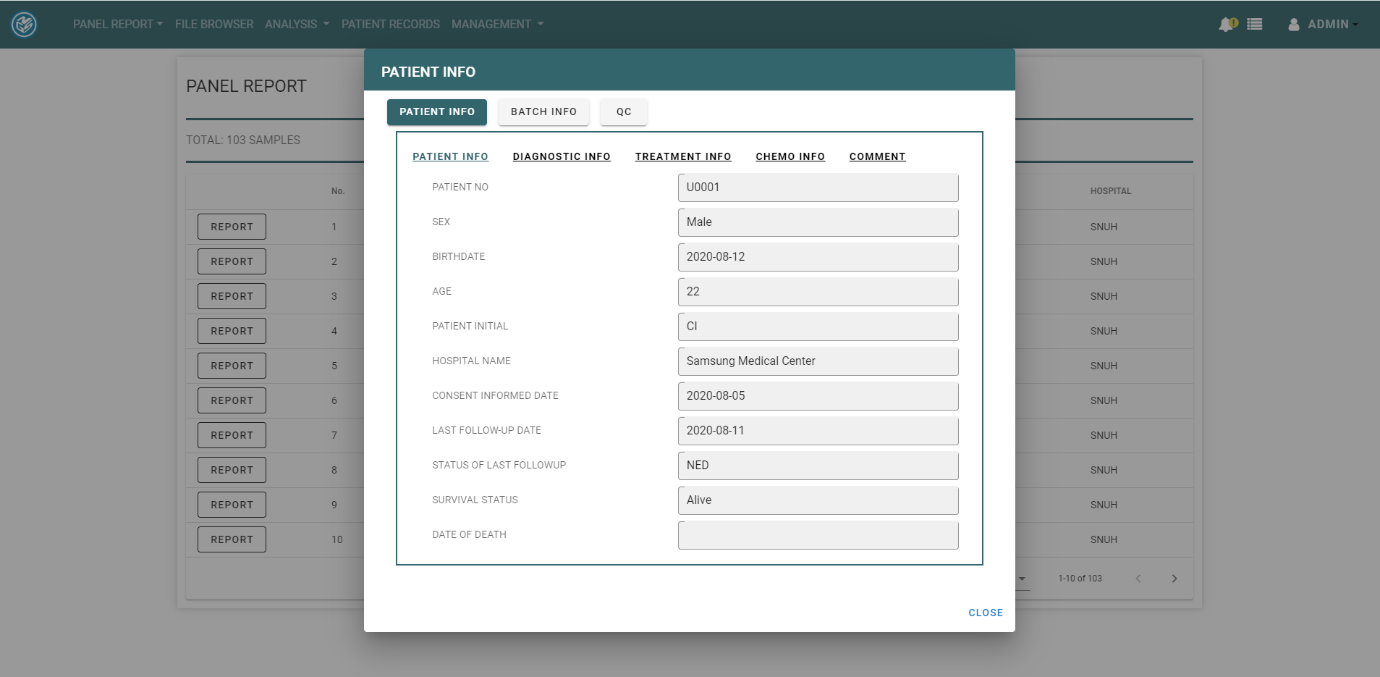The image size is (1380, 677).
Task: Click the app logo icon in navbar
Action: pos(24,24)
